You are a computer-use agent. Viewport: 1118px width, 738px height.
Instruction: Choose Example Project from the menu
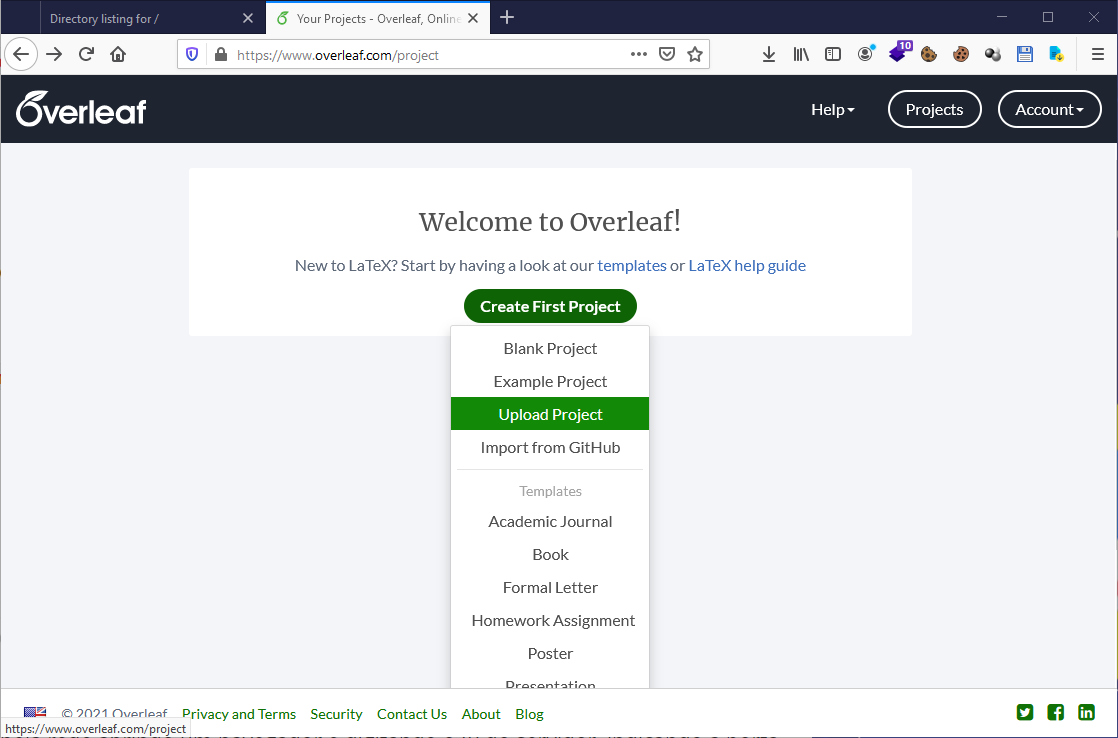[x=550, y=381]
